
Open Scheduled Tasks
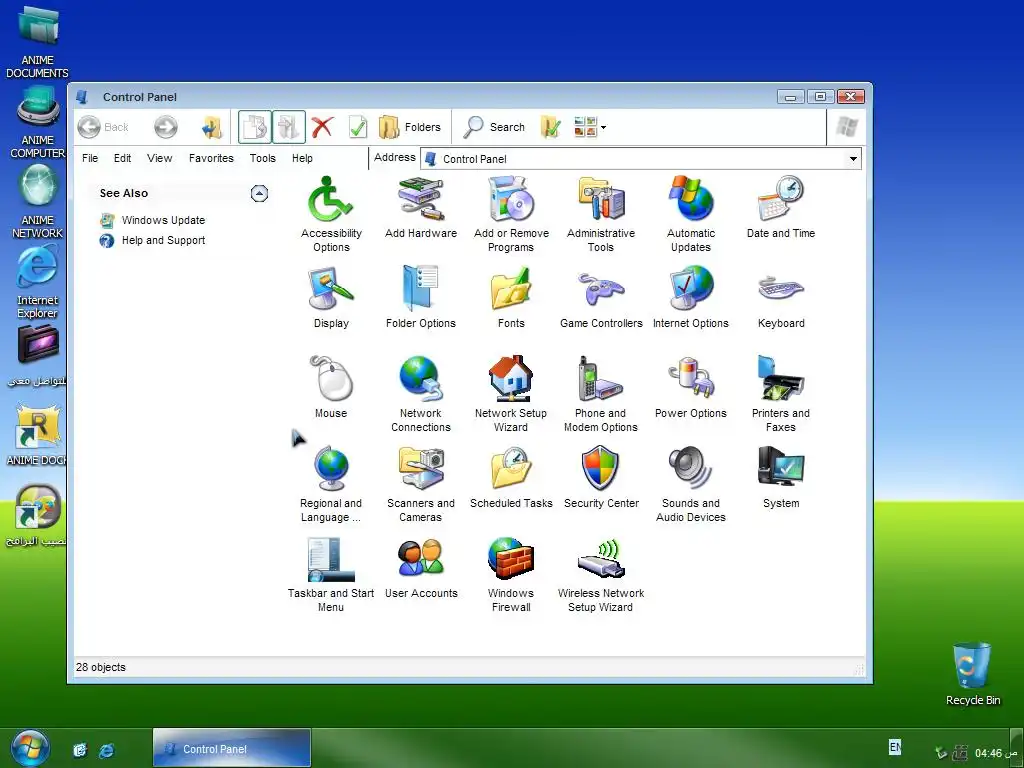(x=511, y=477)
